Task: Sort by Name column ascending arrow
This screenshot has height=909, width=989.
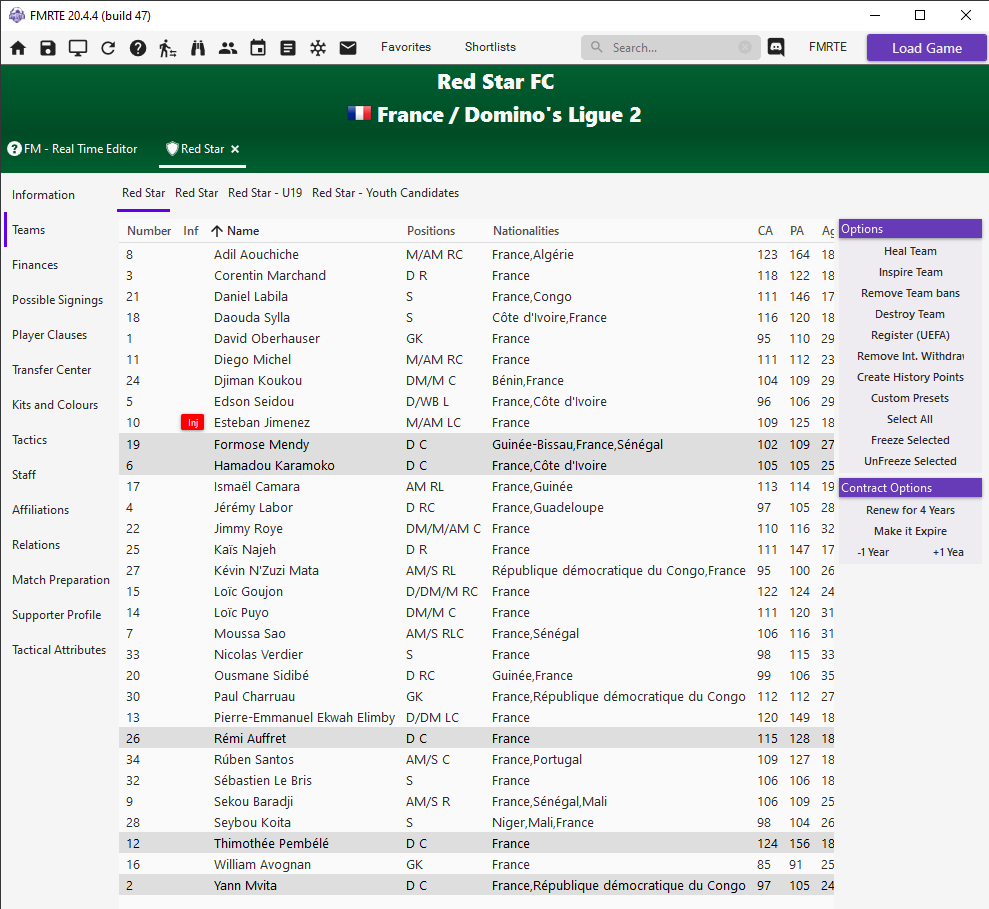Action: coord(216,231)
